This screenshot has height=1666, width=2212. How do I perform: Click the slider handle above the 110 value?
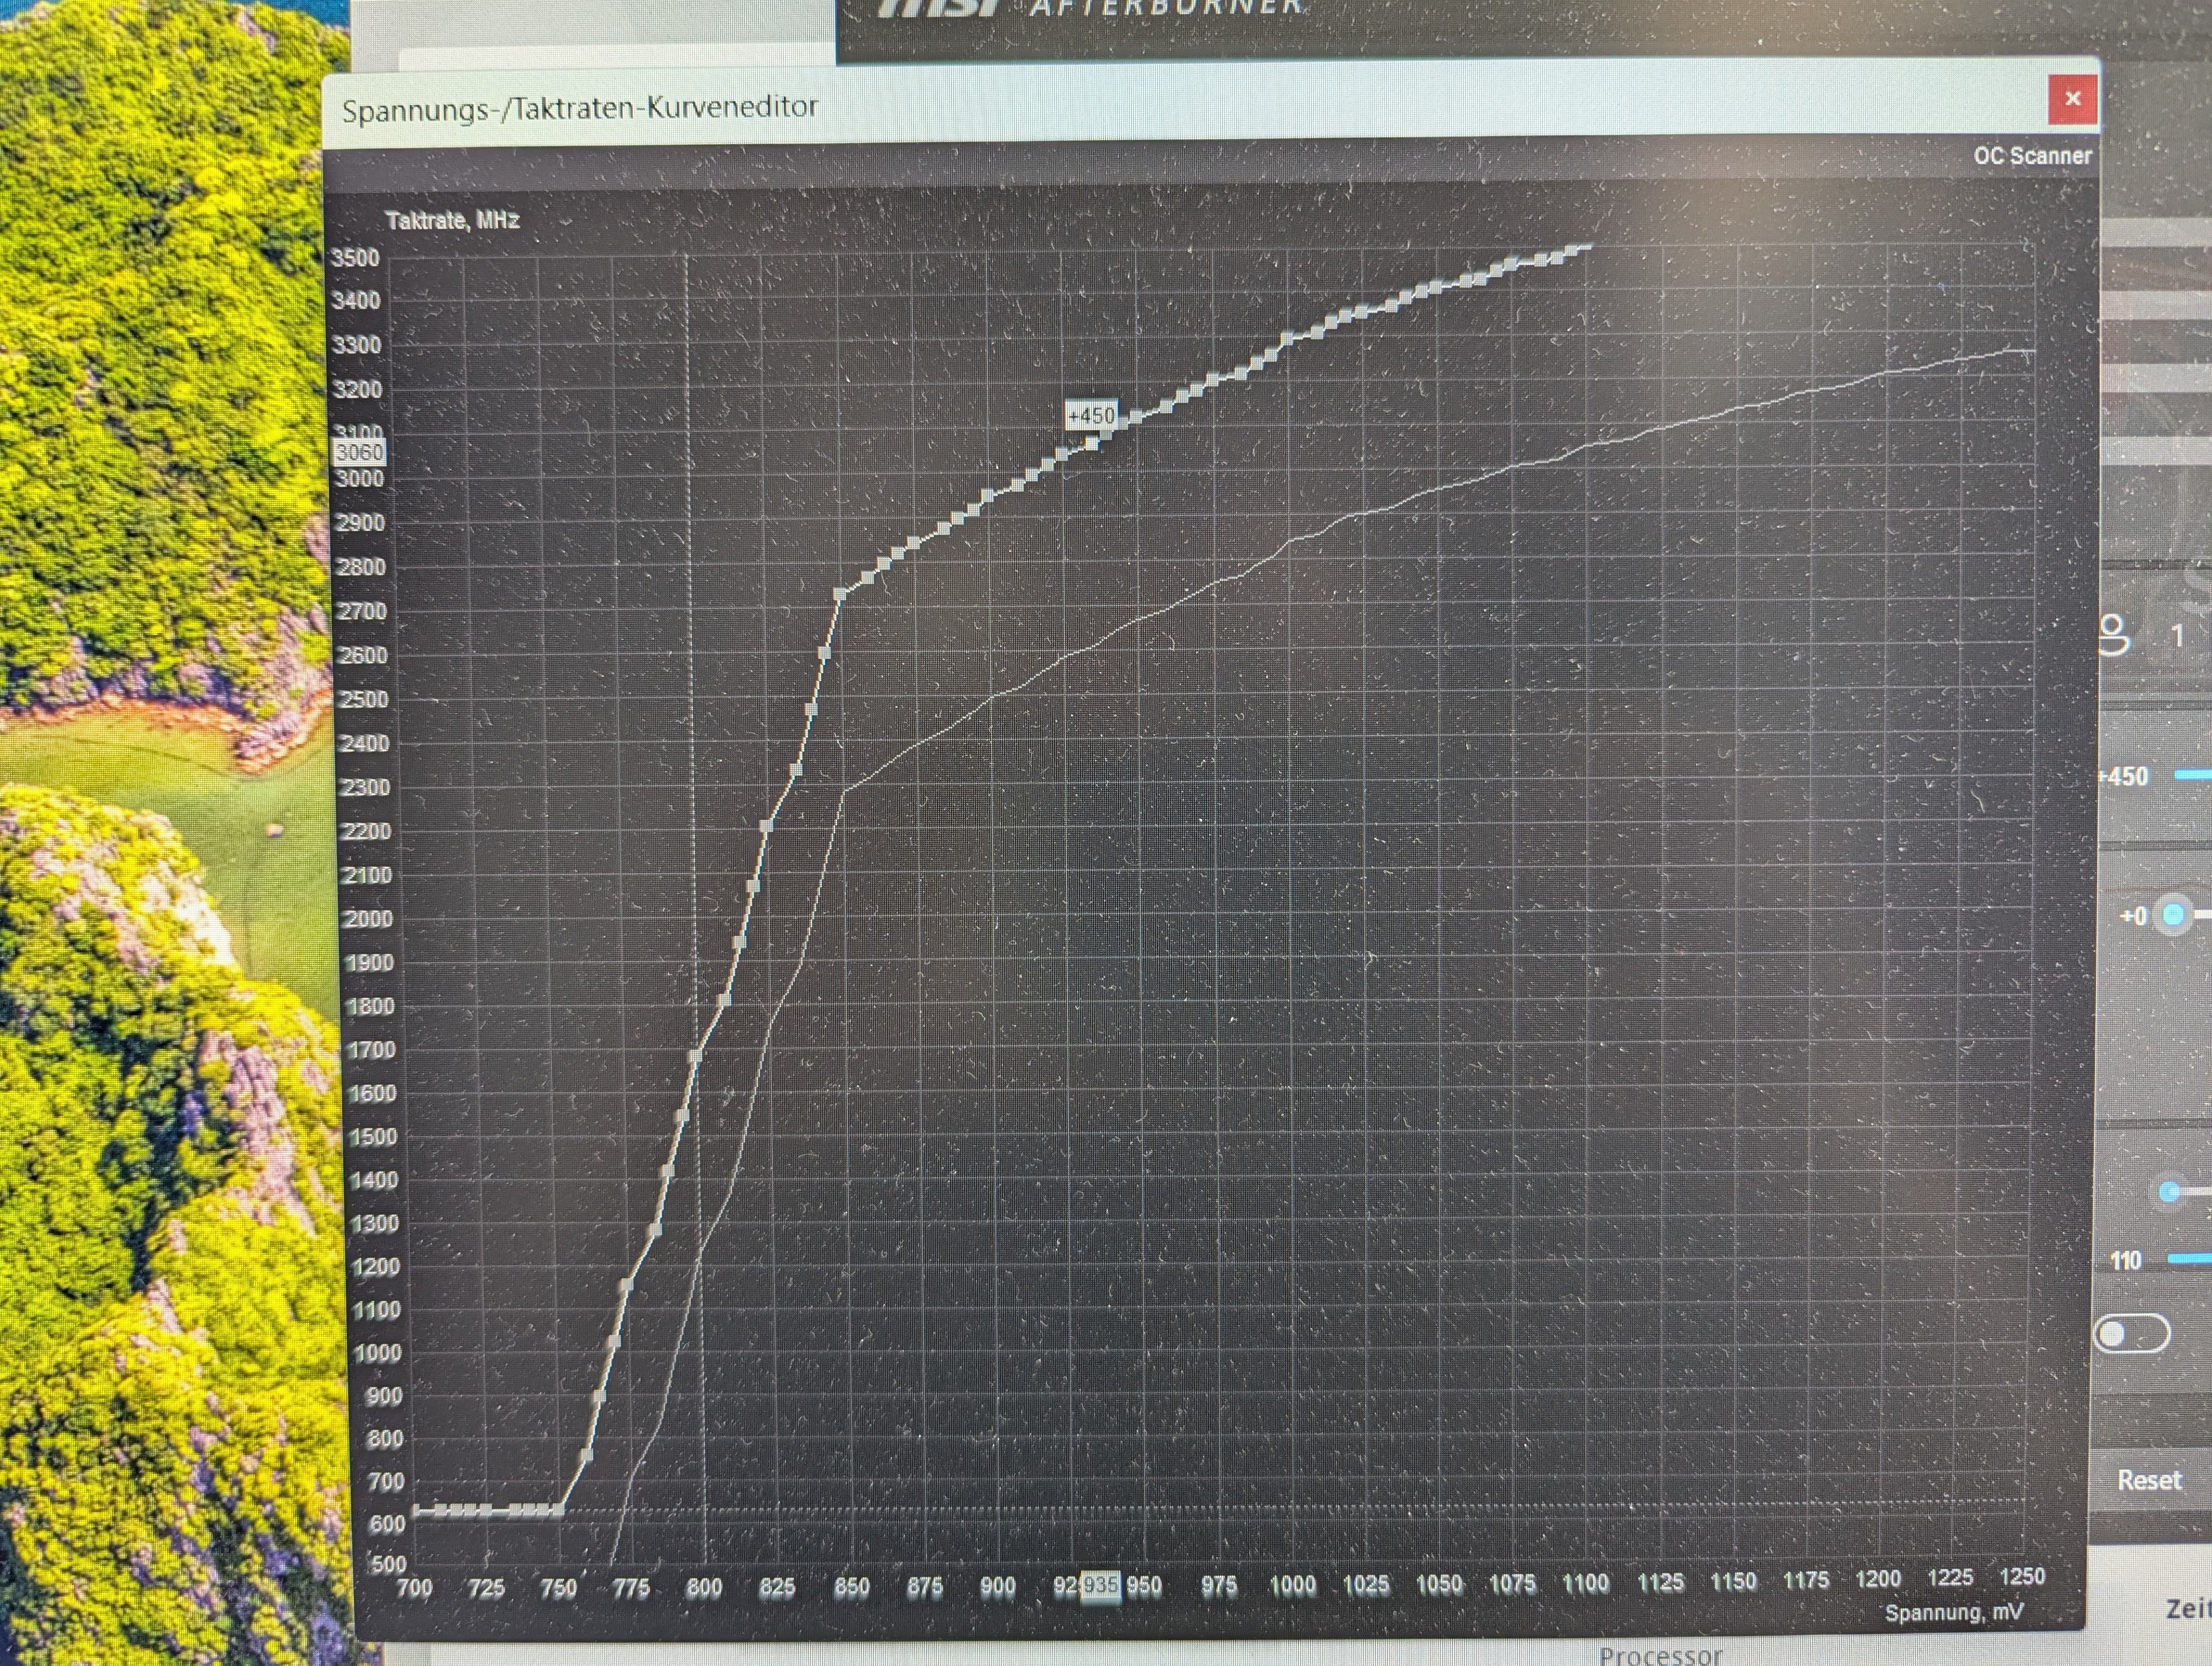pos(2169,1191)
